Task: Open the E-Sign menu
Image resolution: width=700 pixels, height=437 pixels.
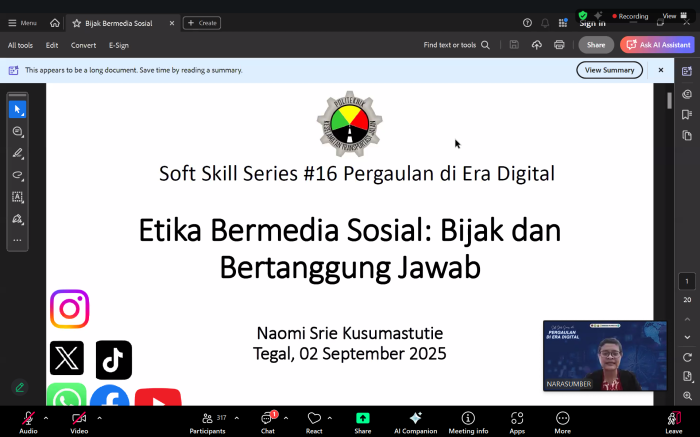Action: coord(119,45)
